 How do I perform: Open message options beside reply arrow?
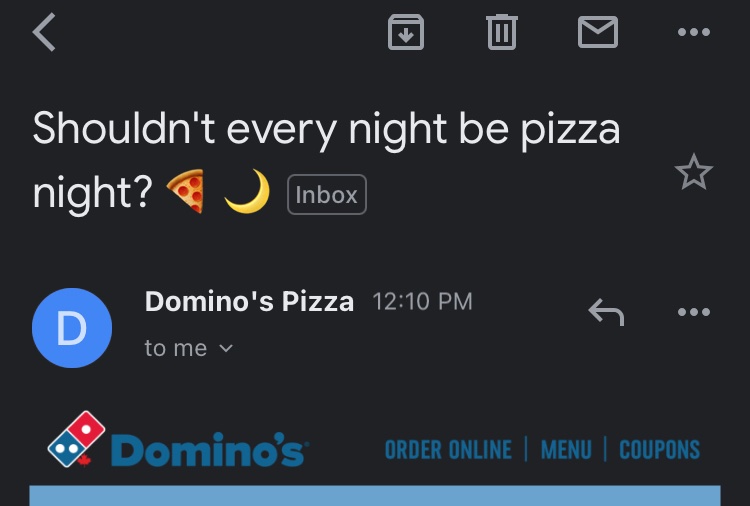[694, 312]
